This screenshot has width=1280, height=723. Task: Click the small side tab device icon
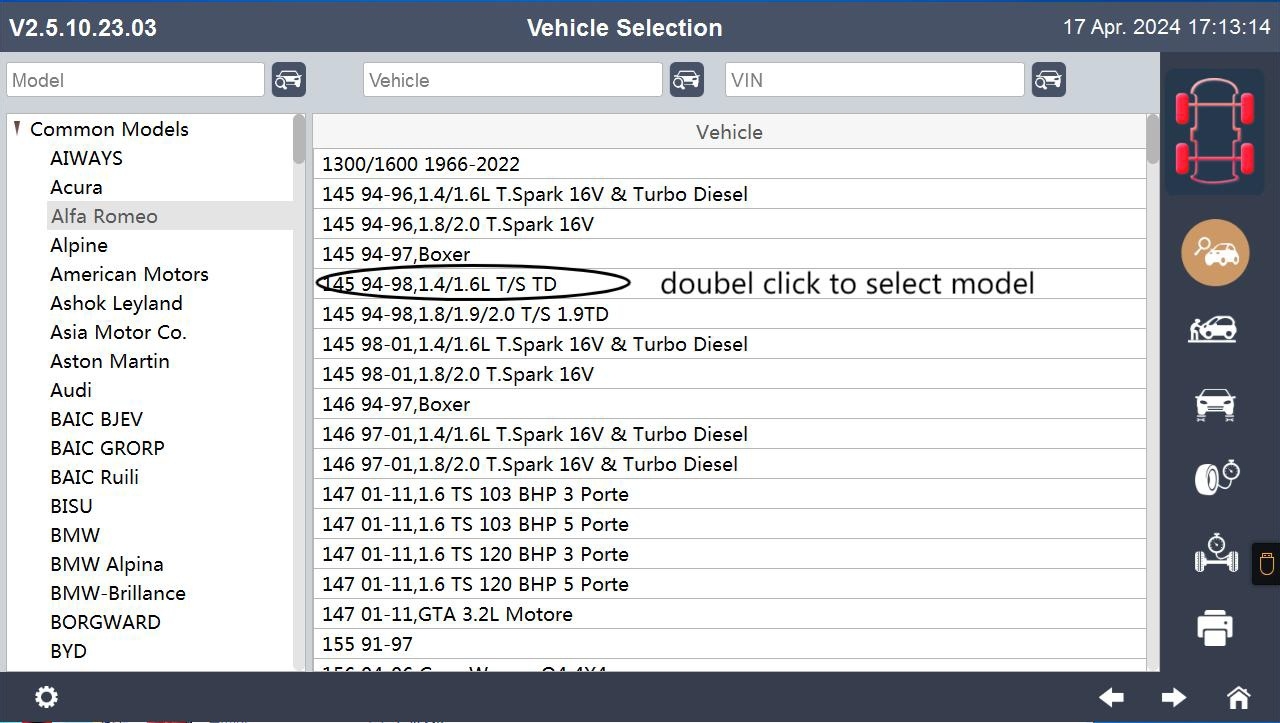click(x=1266, y=564)
